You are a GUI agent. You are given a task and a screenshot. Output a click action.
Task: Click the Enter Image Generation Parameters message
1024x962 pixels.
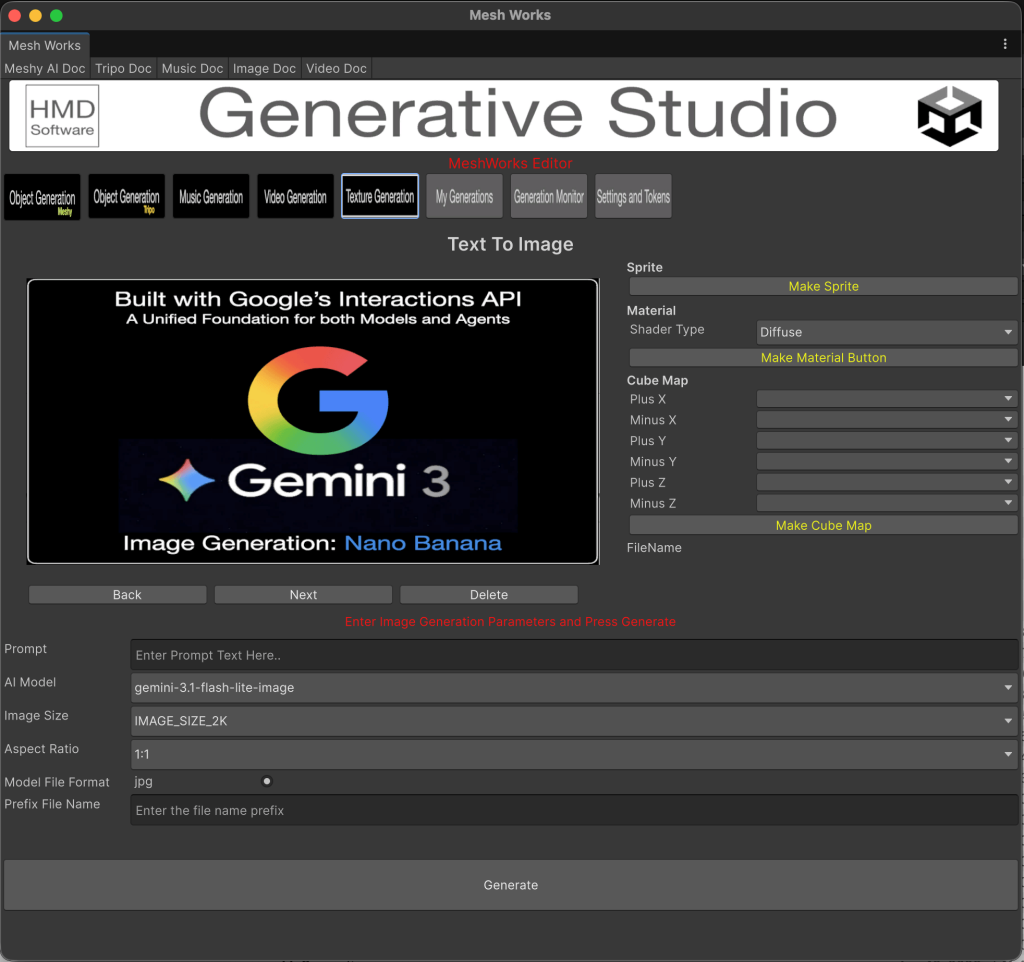[x=510, y=622]
